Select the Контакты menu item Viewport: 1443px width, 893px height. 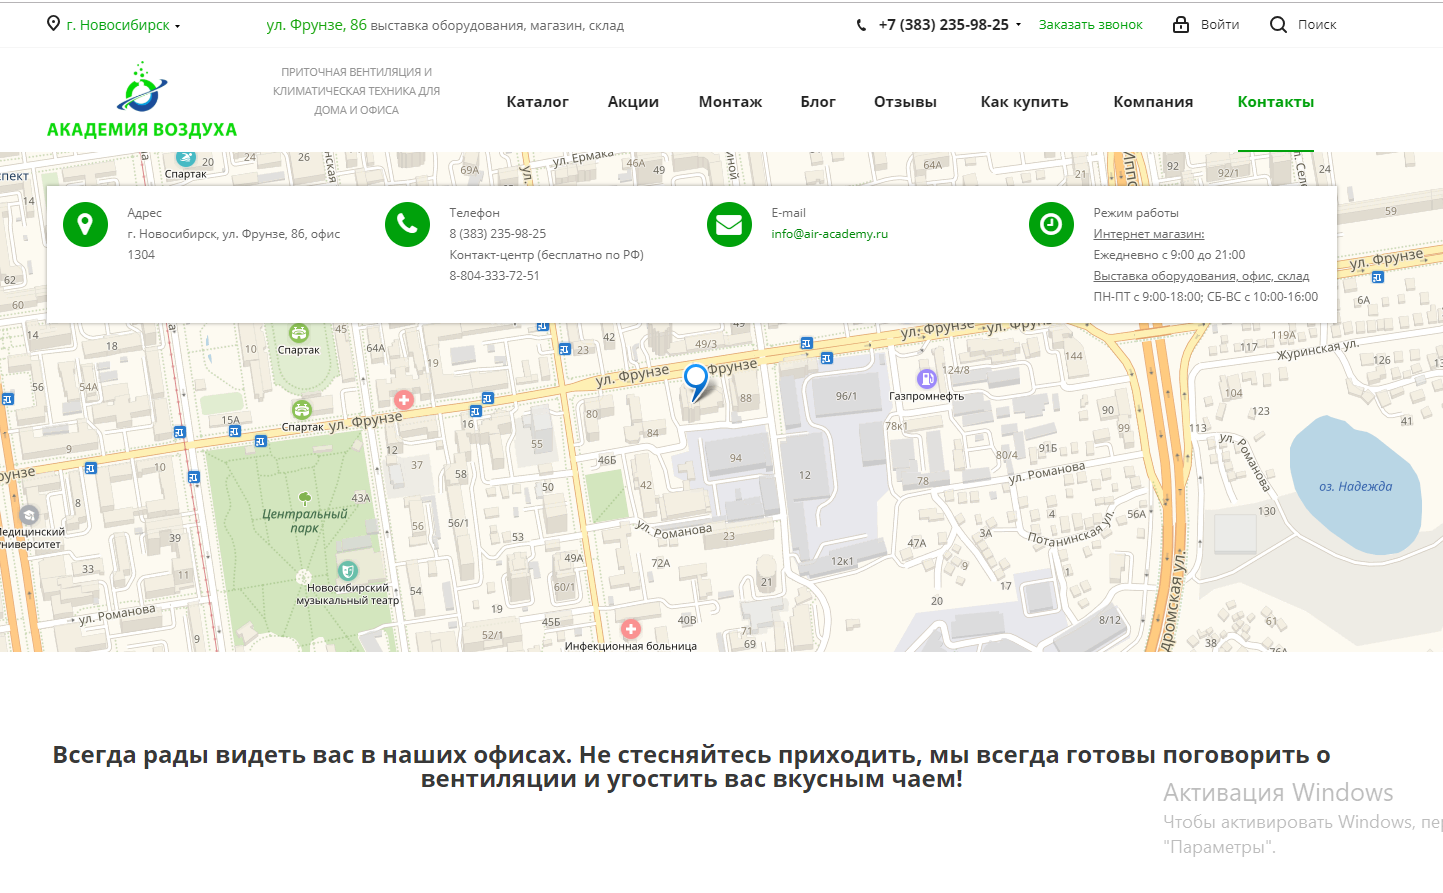[1275, 102]
